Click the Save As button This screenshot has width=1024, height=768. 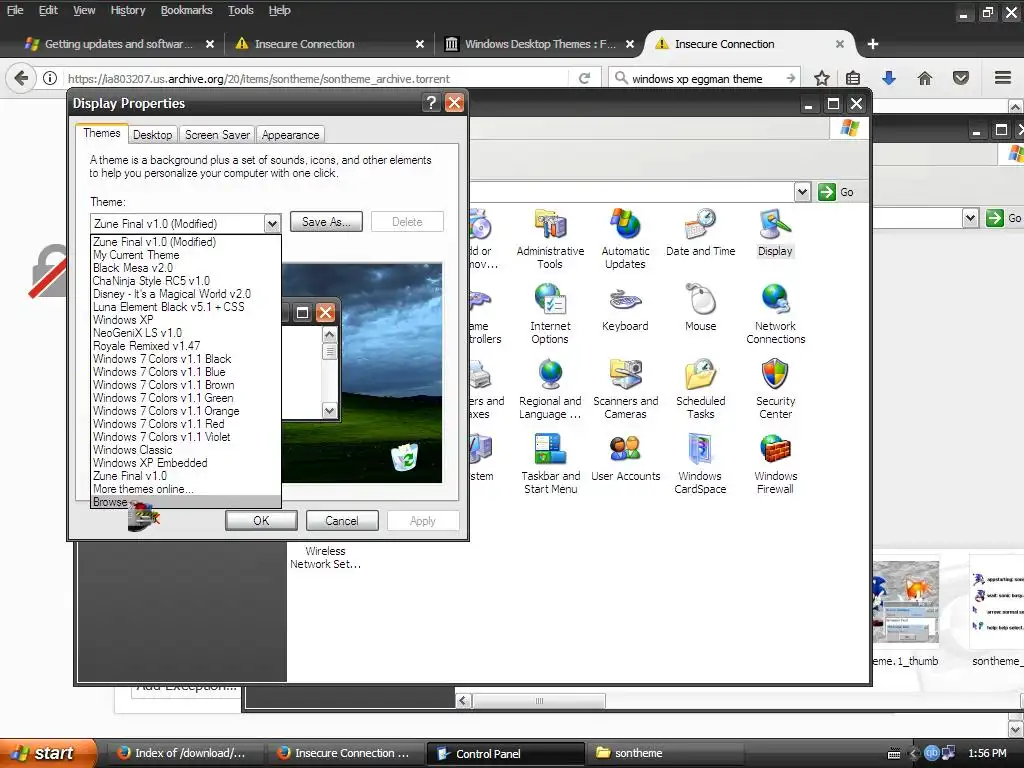point(326,222)
